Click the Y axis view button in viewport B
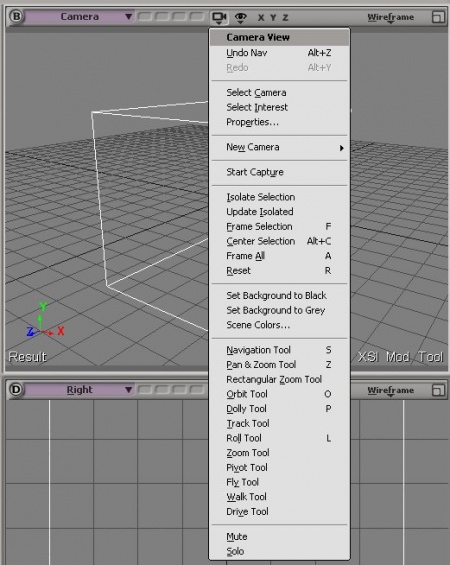The width and height of the screenshot is (450, 565). [x=273, y=17]
